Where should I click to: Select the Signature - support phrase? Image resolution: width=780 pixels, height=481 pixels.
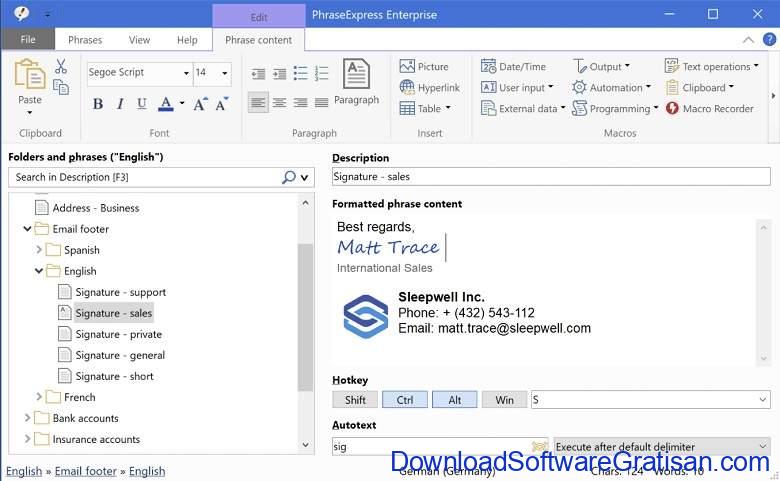(x=112, y=292)
